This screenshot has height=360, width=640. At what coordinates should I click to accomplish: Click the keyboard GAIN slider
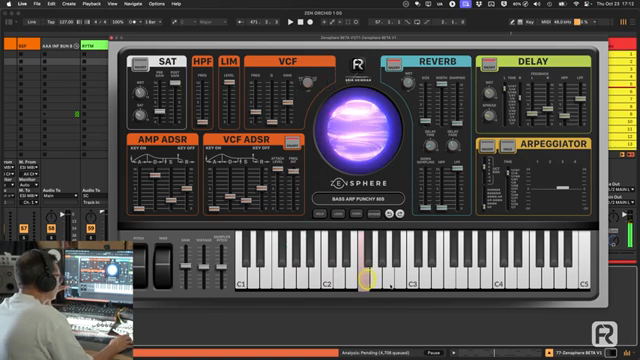click(186, 266)
